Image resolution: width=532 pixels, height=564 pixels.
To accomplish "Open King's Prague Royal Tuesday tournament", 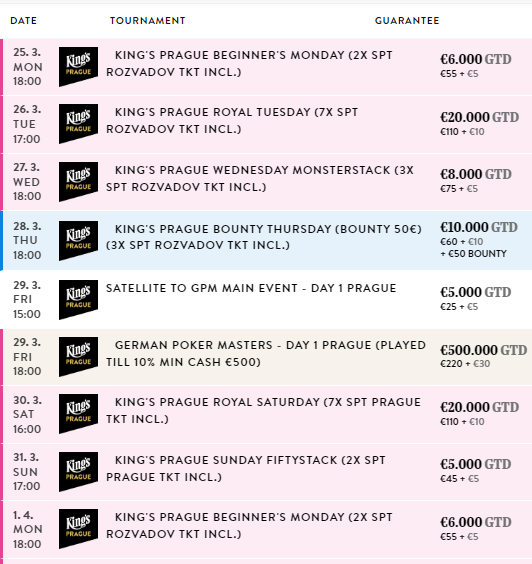I will 232,120.
